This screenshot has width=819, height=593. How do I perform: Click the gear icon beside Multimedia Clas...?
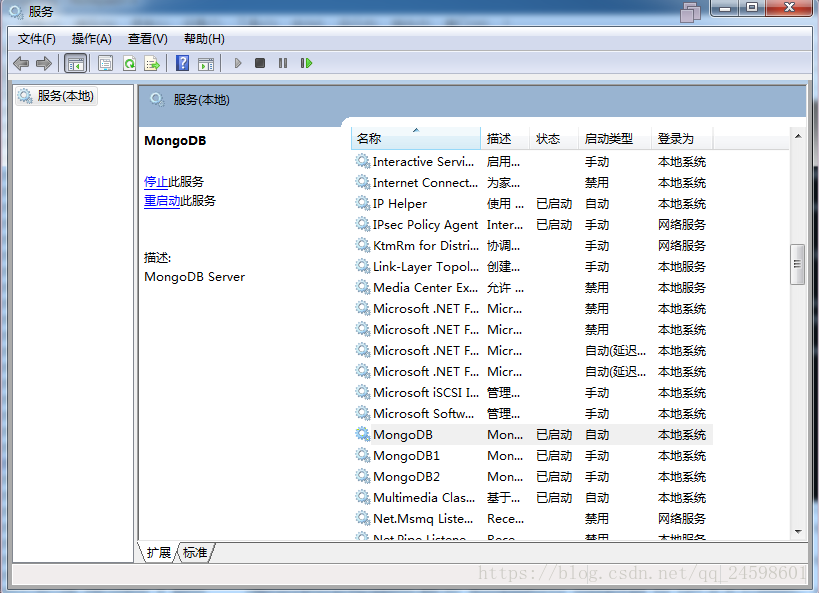[x=362, y=497]
